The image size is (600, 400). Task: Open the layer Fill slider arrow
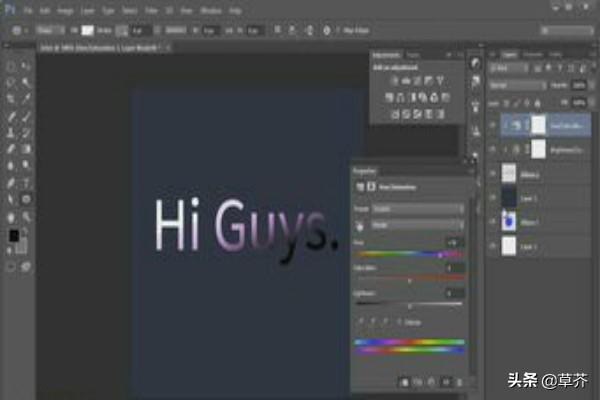(591, 103)
